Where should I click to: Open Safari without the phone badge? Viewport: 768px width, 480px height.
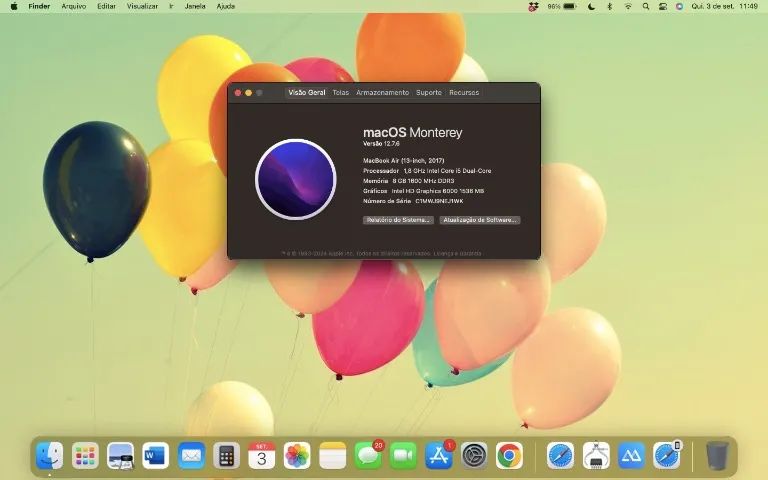(560, 456)
